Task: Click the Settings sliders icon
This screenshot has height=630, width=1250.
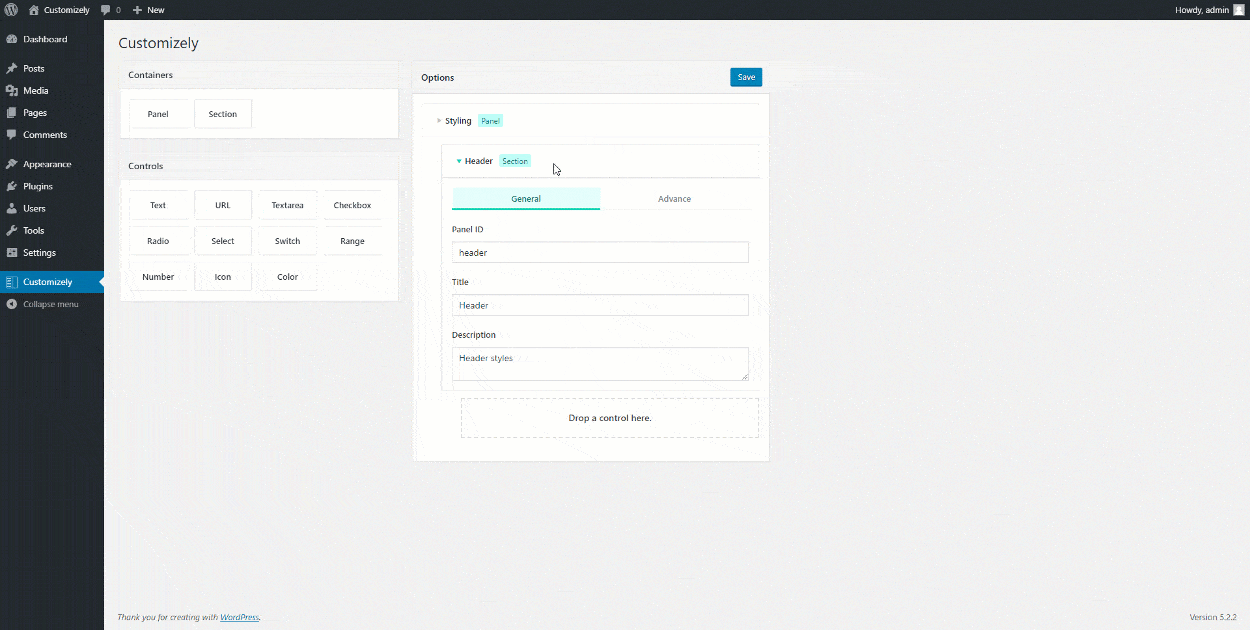Action: [x=11, y=252]
